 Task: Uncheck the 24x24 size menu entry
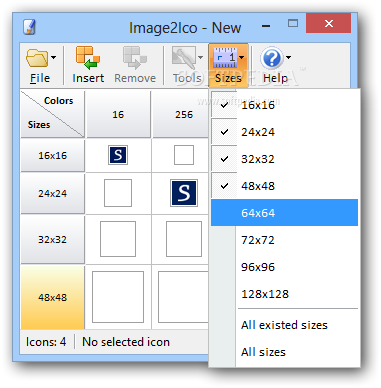[x=284, y=132]
